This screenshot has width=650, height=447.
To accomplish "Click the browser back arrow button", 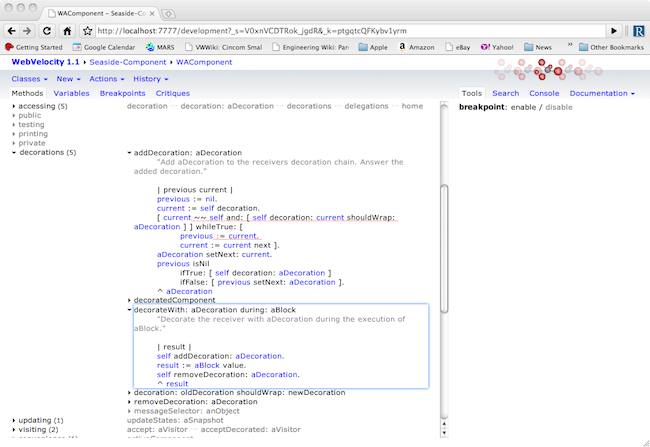I will (x=13, y=30).
